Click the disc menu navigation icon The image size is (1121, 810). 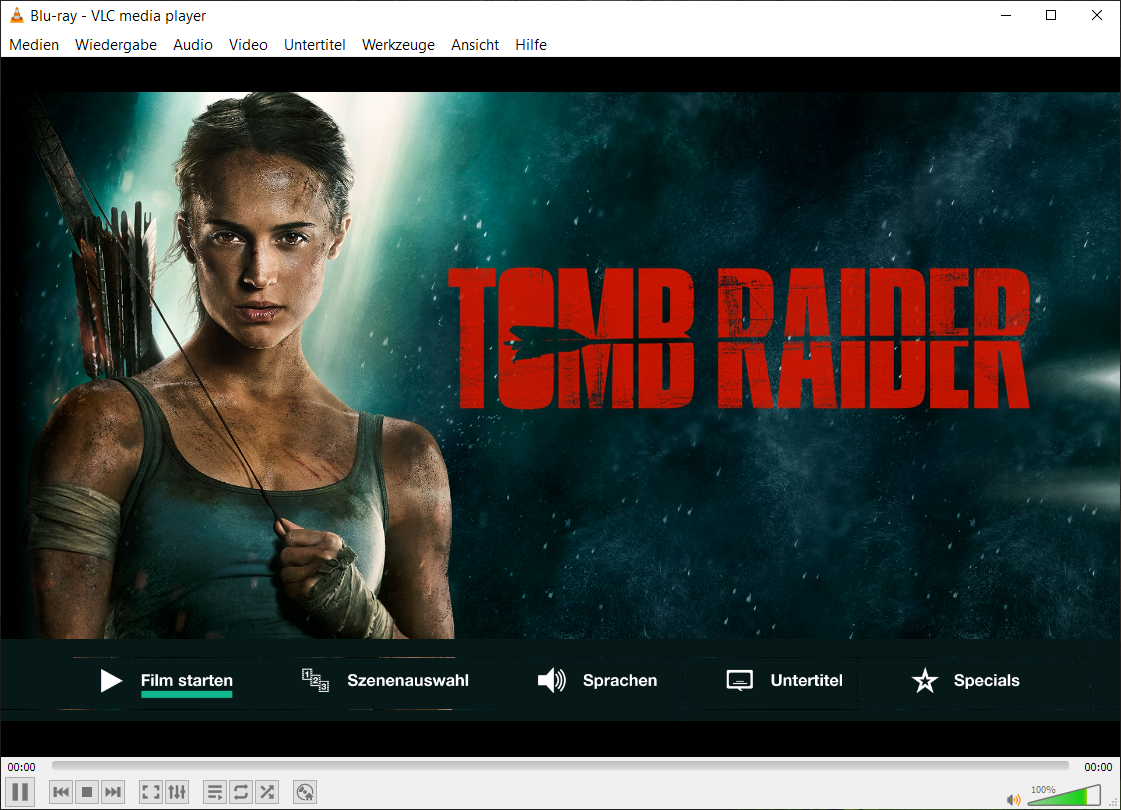(x=304, y=791)
